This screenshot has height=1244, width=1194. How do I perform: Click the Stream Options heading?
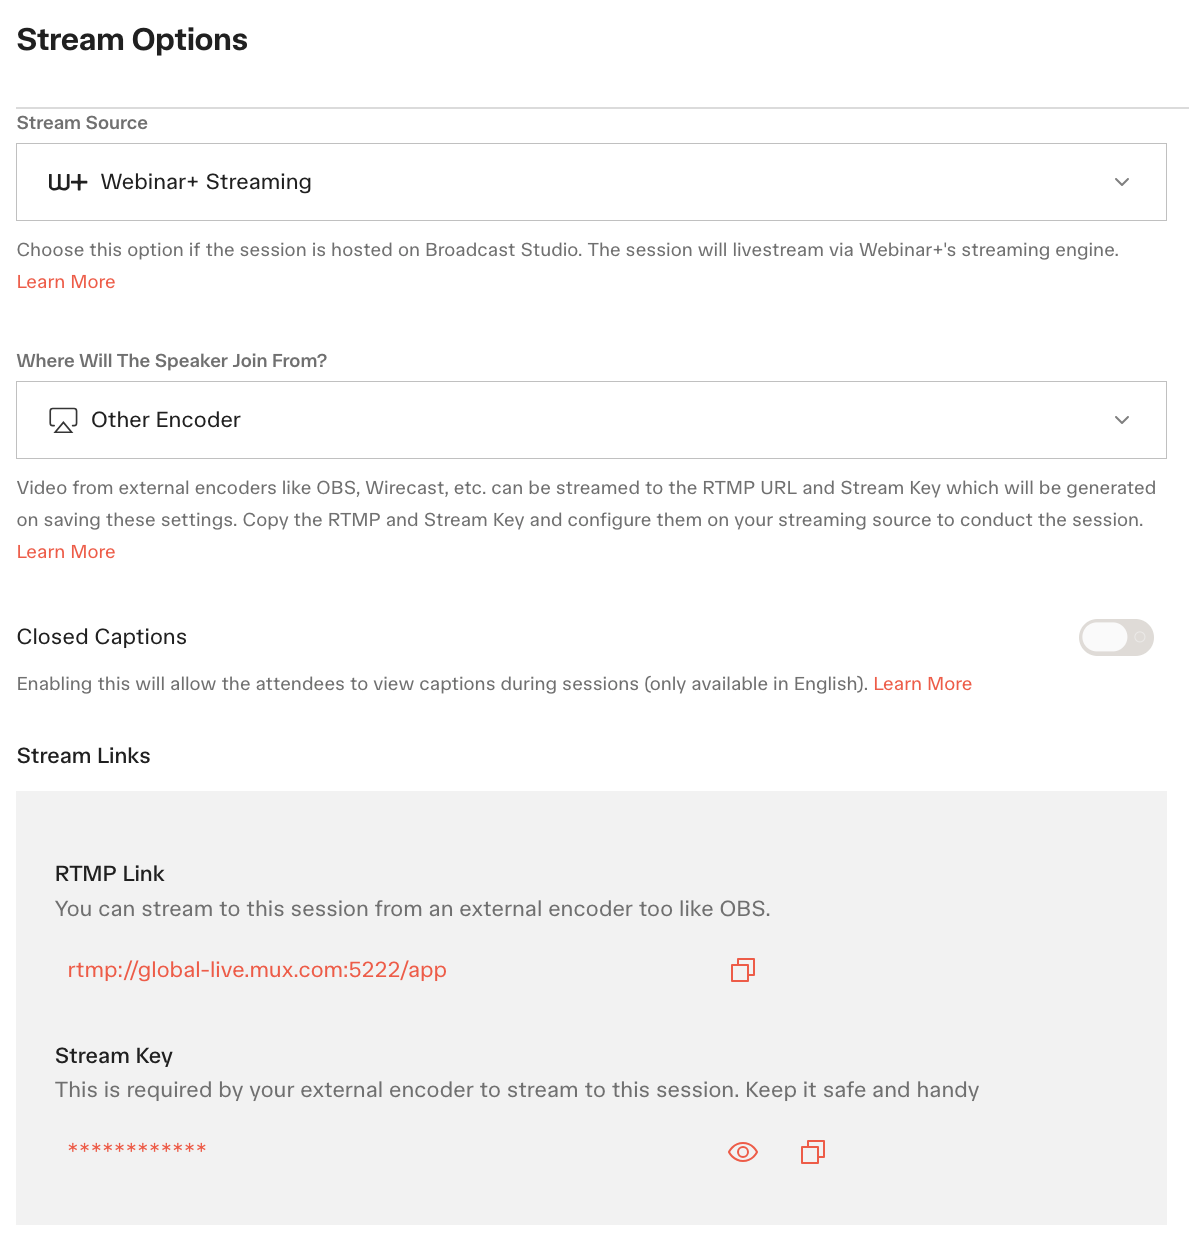click(x=132, y=40)
